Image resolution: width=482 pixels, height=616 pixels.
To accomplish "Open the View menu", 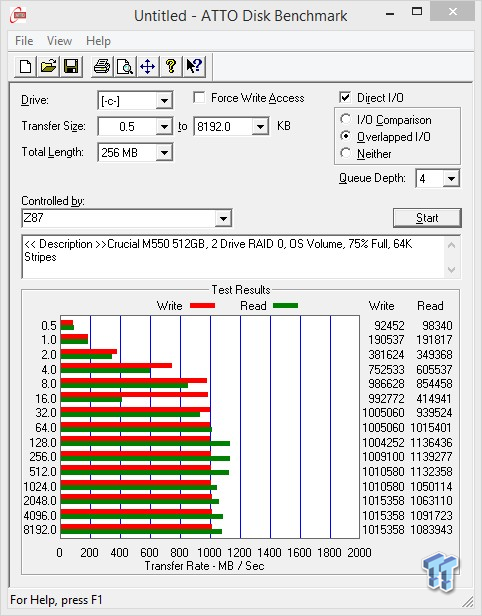I will [59, 41].
